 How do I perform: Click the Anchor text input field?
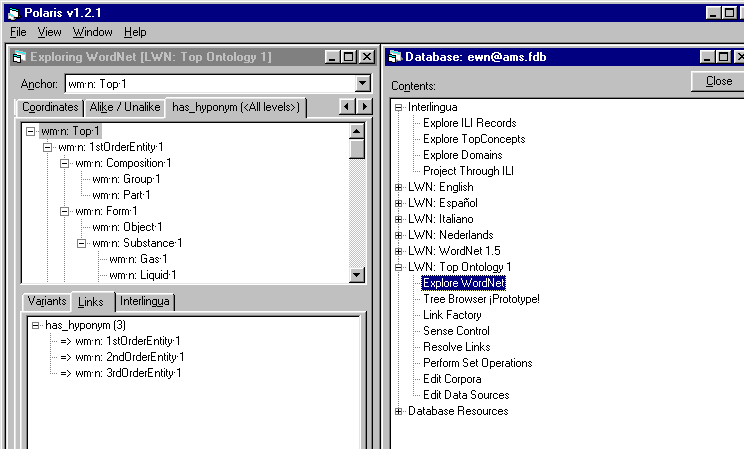[x=208, y=84]
